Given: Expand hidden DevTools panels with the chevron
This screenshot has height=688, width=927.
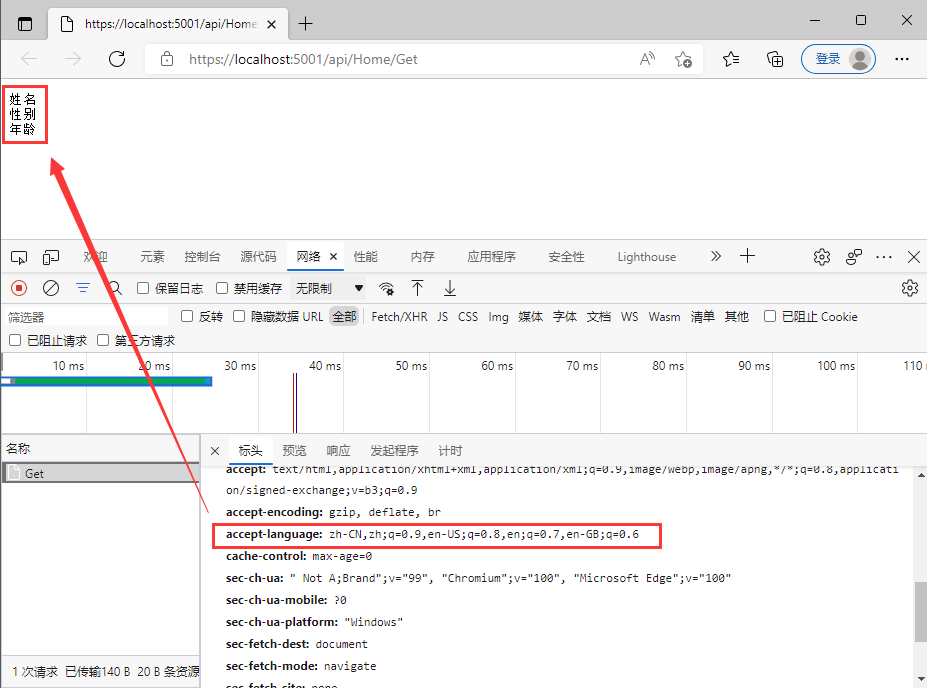Looking at the screenshot, I should [715, 256].
